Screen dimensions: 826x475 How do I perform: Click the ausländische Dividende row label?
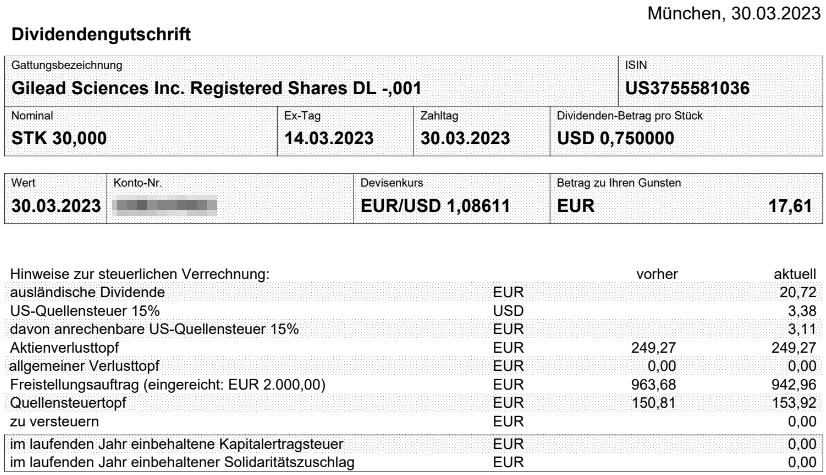(x=87, y=292)
